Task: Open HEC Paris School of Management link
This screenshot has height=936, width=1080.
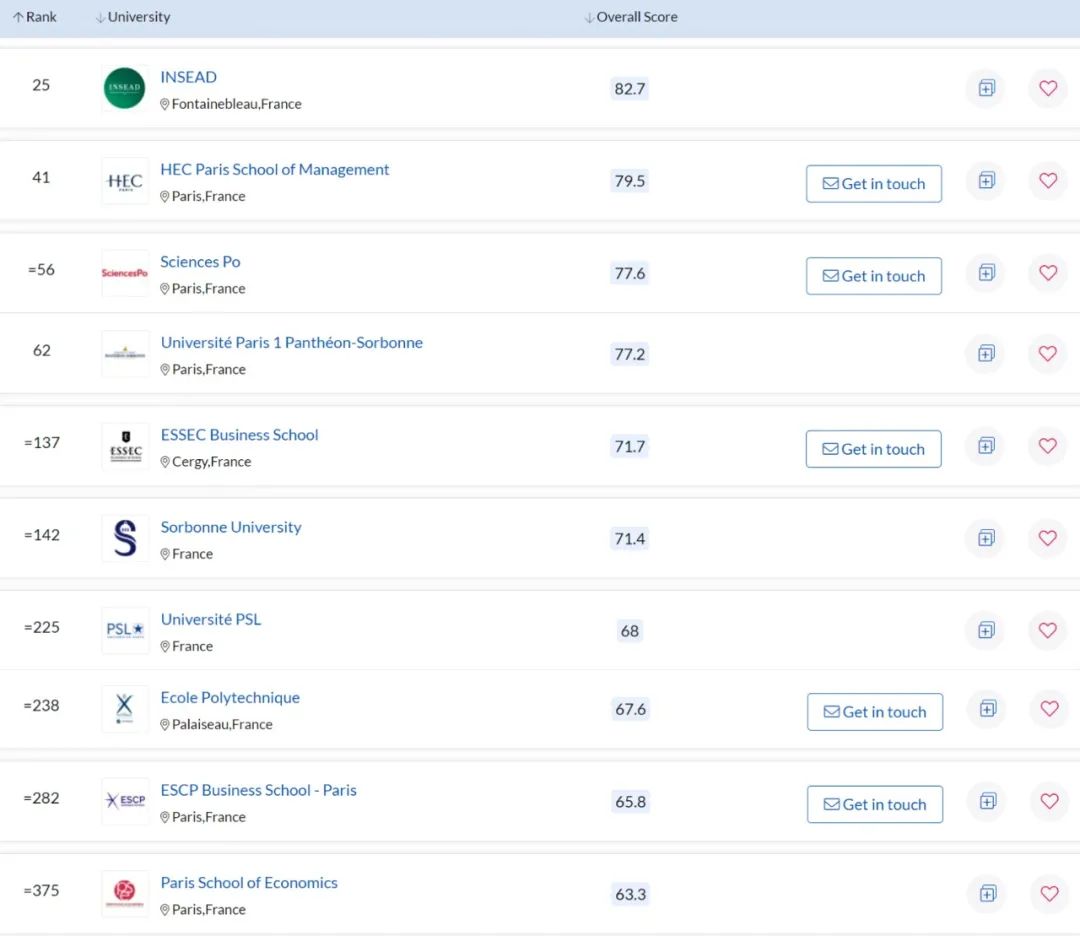Action: (x=275, y=169)
